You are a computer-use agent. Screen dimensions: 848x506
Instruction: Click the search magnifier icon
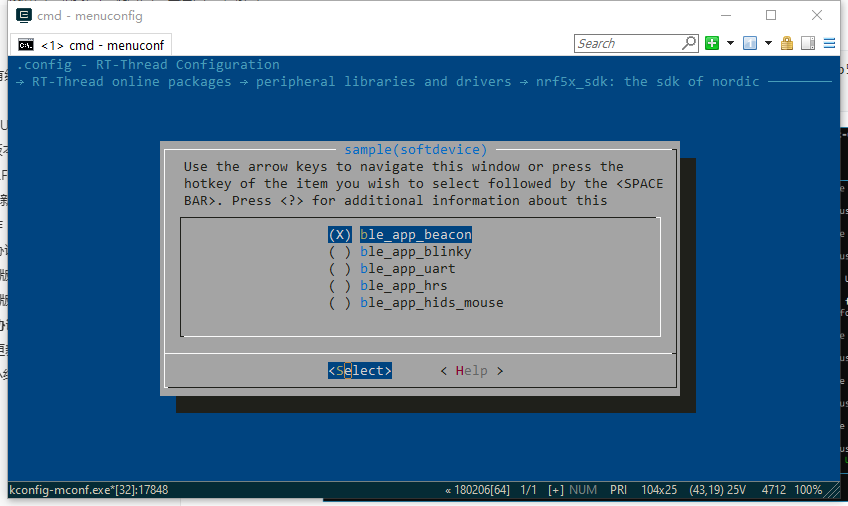pyautogui.click(x=689, y=43)
